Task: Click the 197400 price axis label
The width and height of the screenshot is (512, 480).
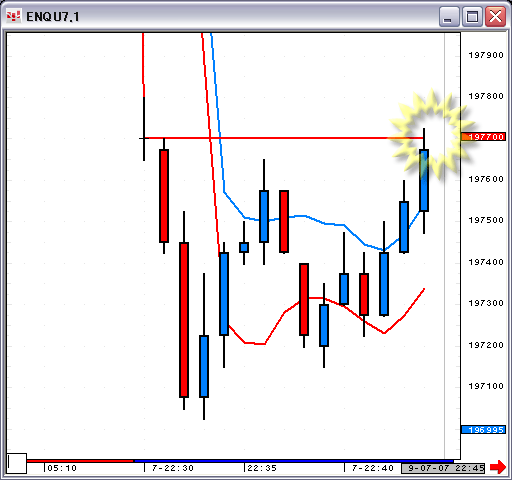Action: [x=486, y=262]
